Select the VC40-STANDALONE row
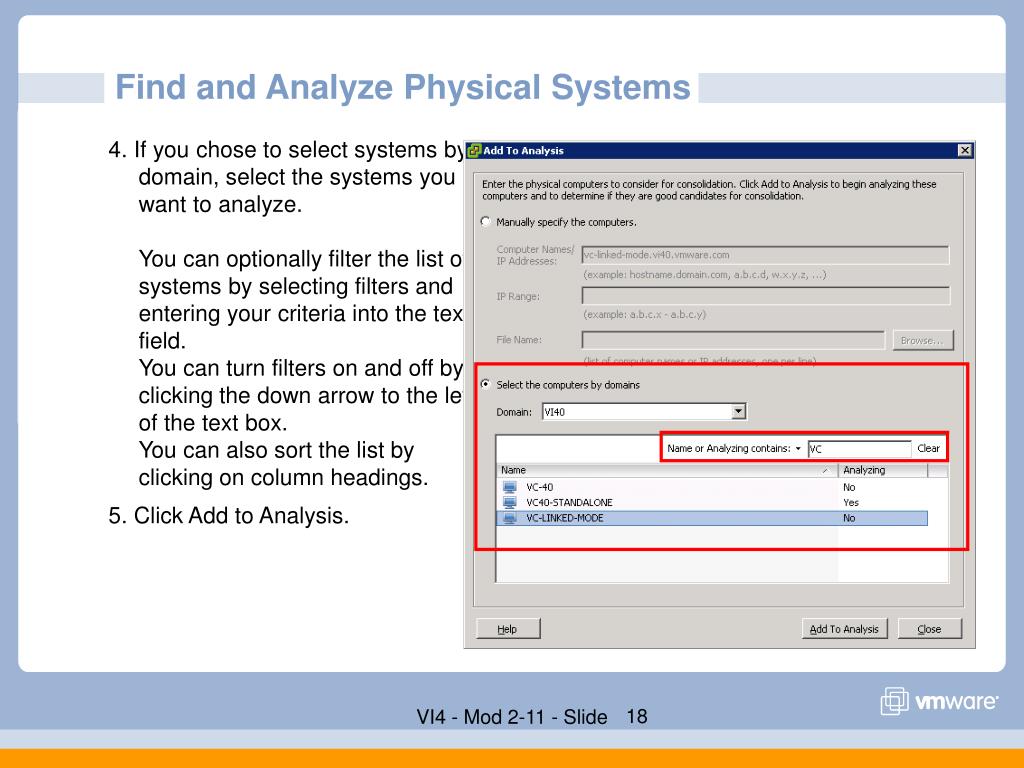 coord(712,503)
